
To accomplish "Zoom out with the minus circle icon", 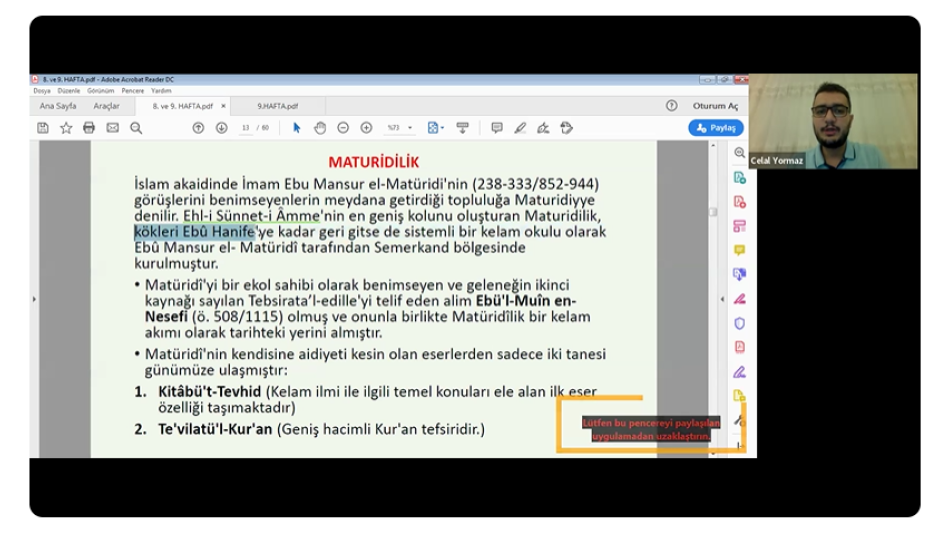I will click(343, 128).
